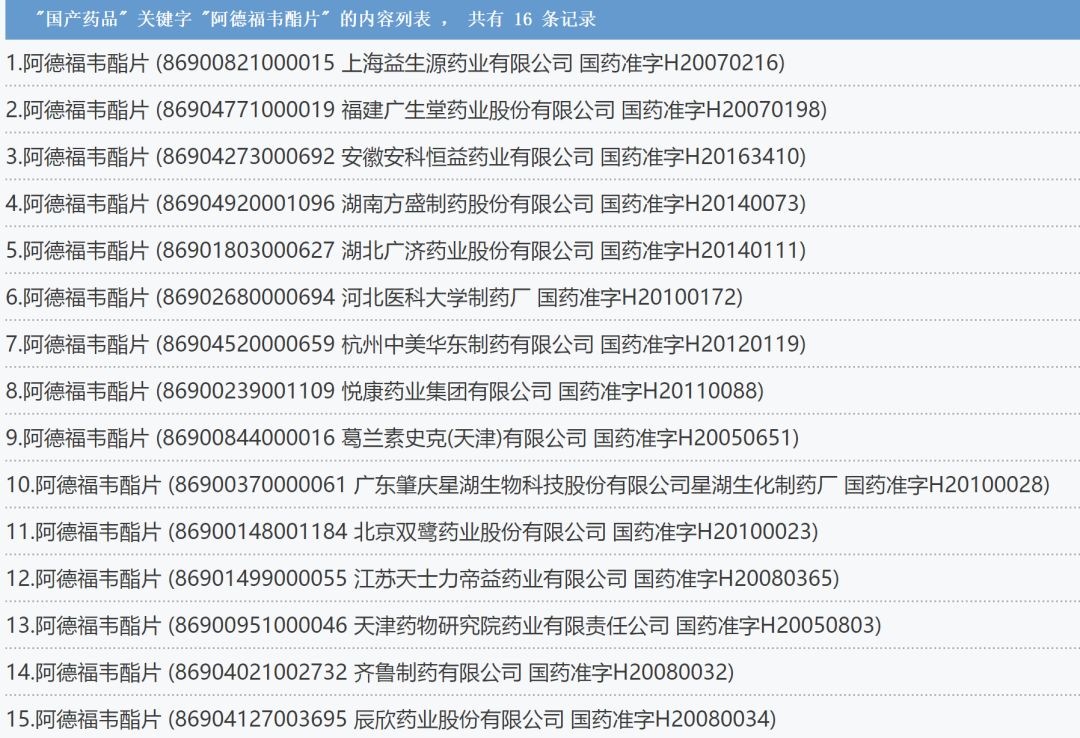The width and height of the screenshot is (1080, 738).
Task: View record 10 广东肇庆星湖生物科技
Action: click(528, 485)
